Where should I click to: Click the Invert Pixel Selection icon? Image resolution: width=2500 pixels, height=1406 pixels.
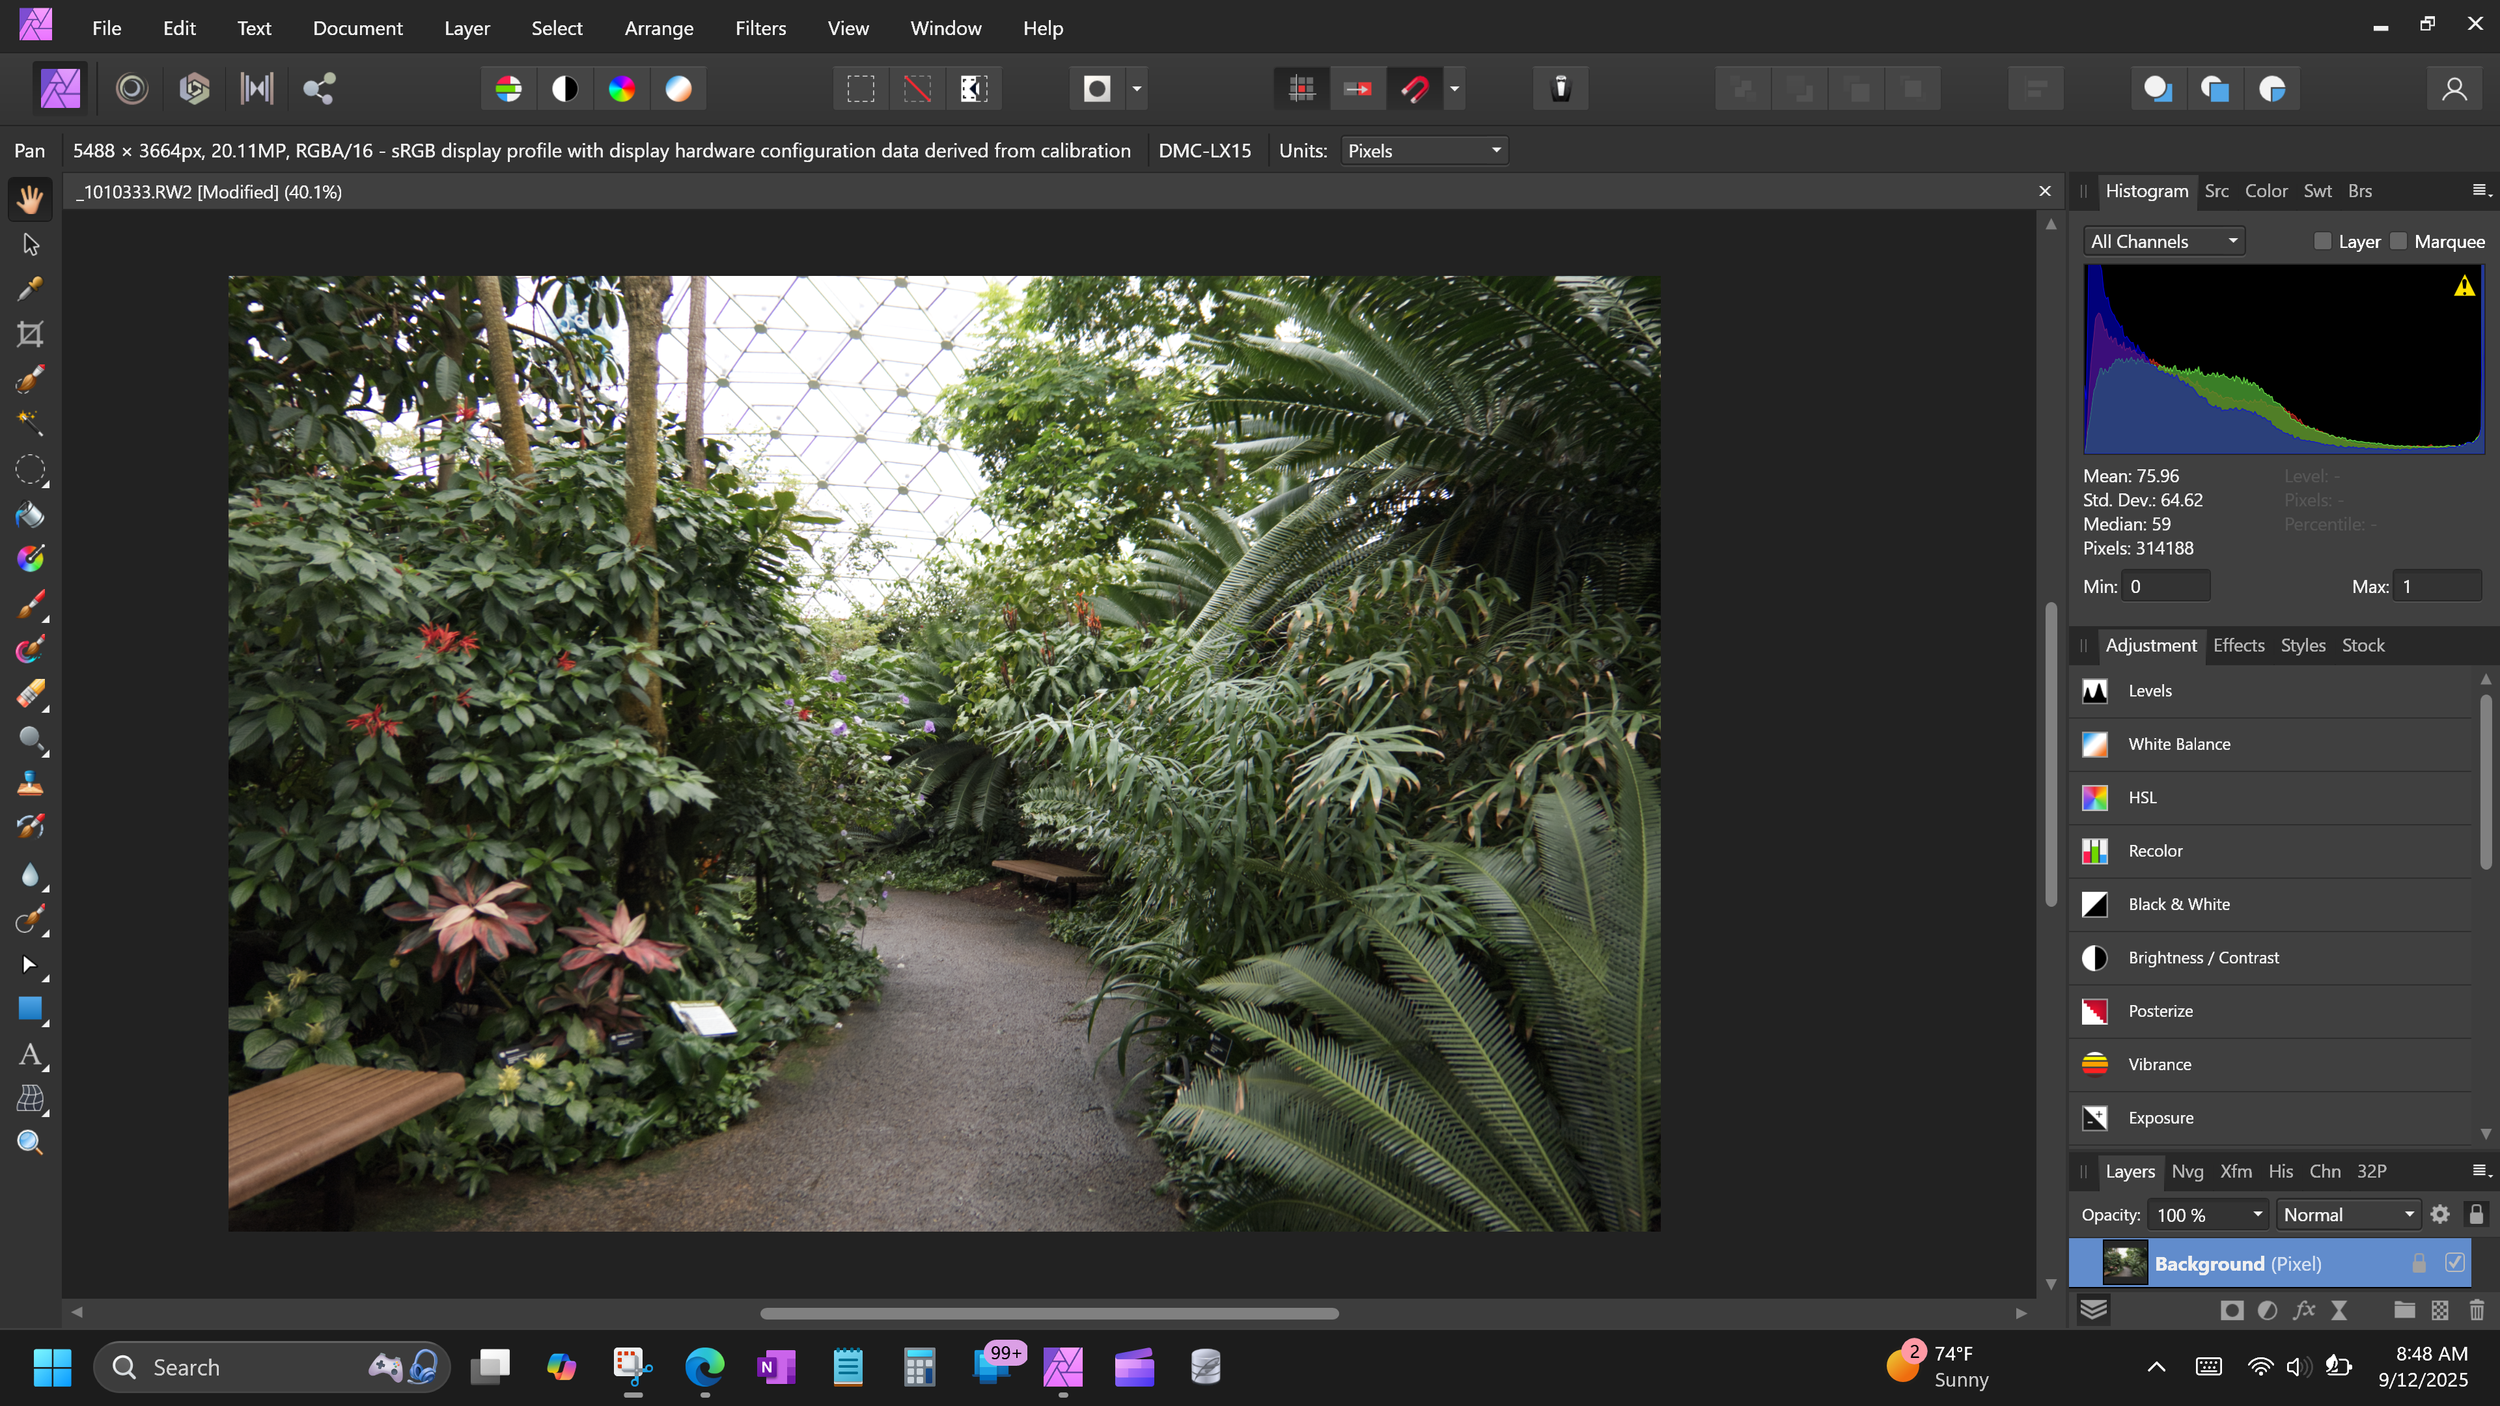973,89
